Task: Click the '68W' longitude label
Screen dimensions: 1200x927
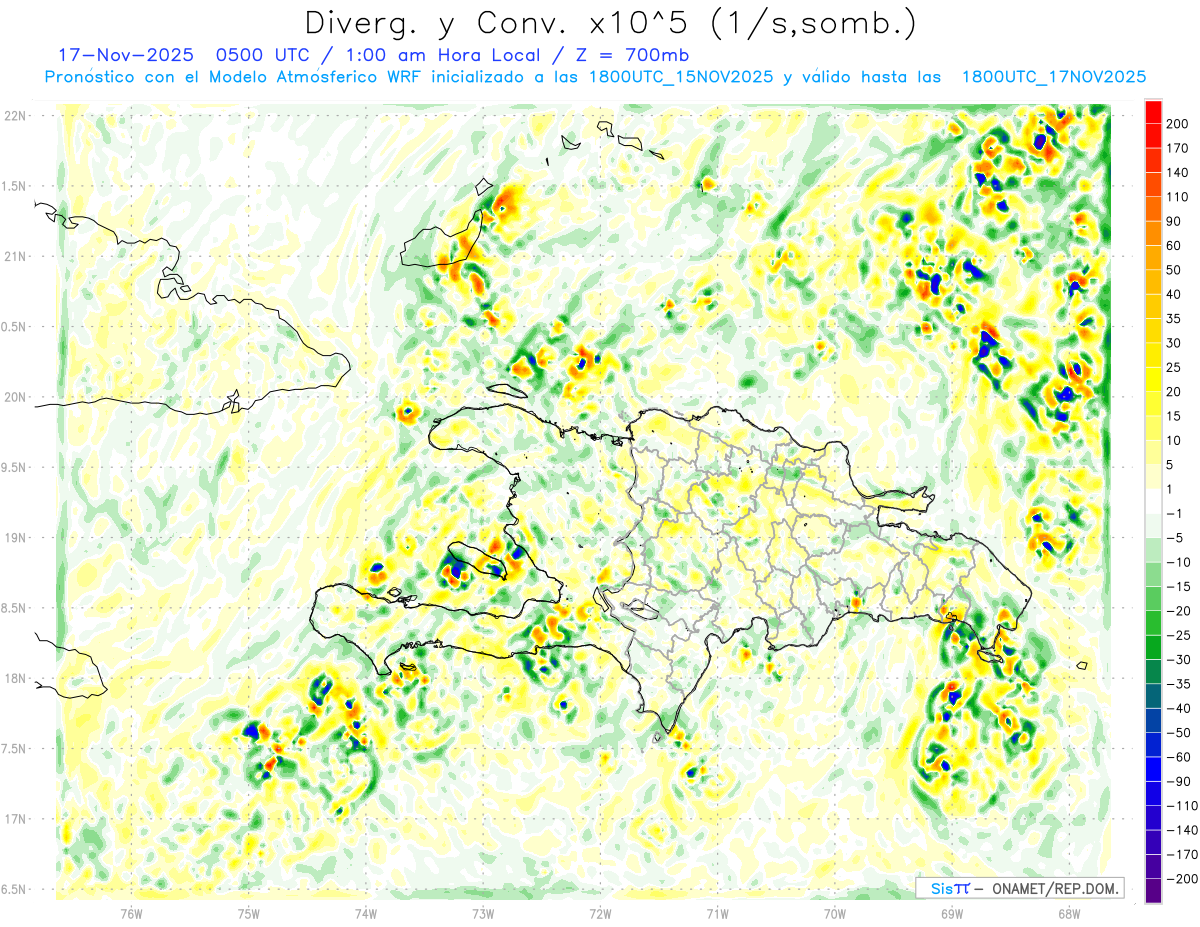Action: coord(1068,913)
